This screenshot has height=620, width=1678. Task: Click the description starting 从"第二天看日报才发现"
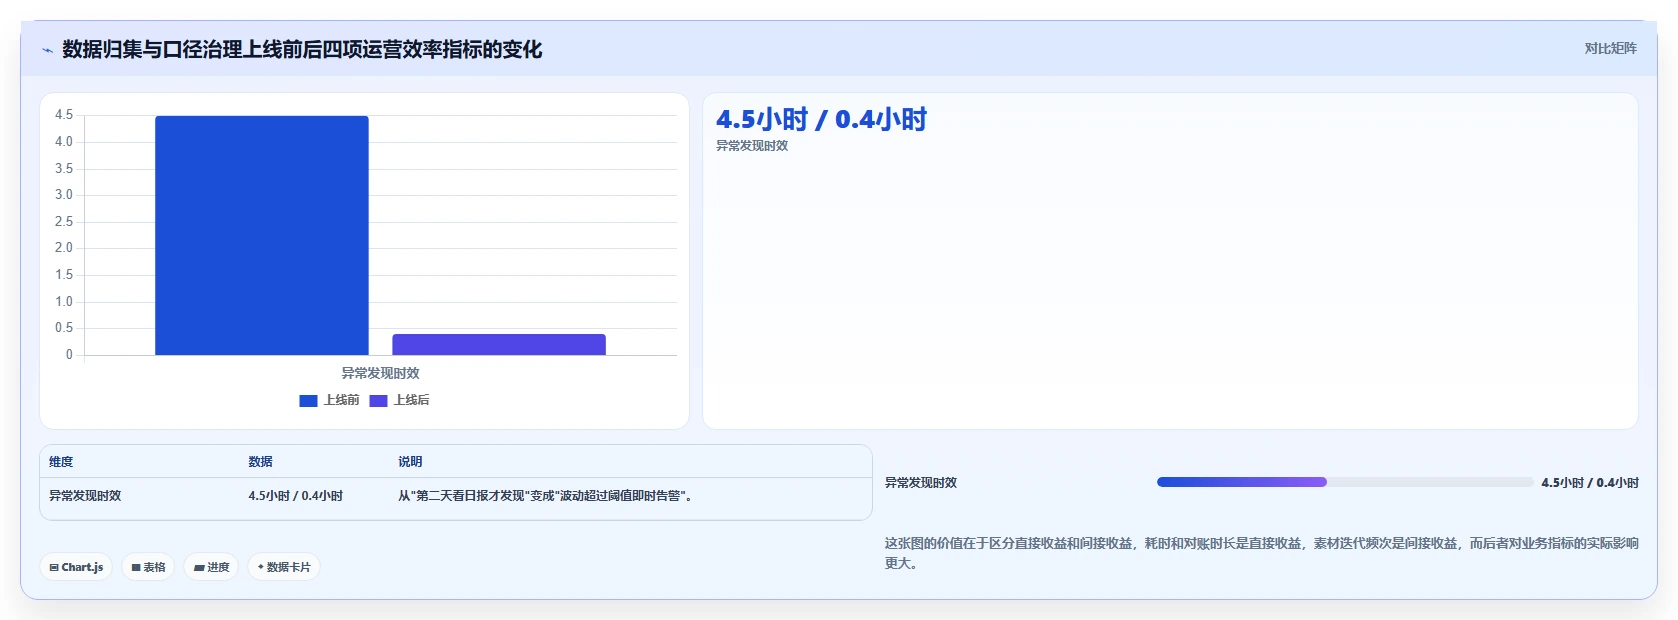[545, 496]
